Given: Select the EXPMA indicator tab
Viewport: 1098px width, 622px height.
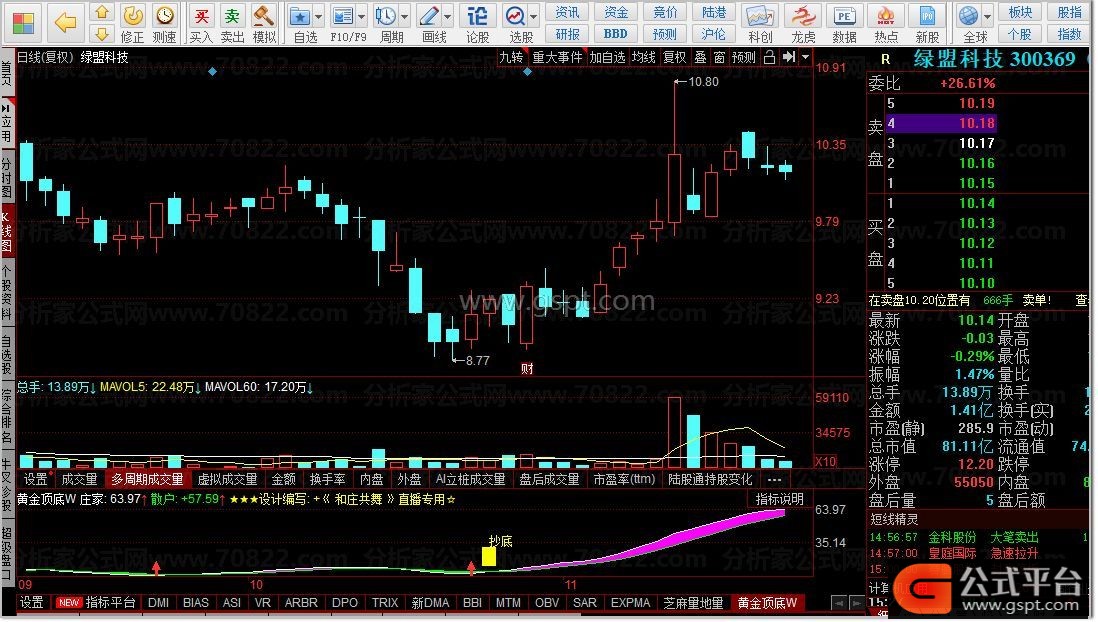Looking at the screenshot, I should tap(630, 602).
